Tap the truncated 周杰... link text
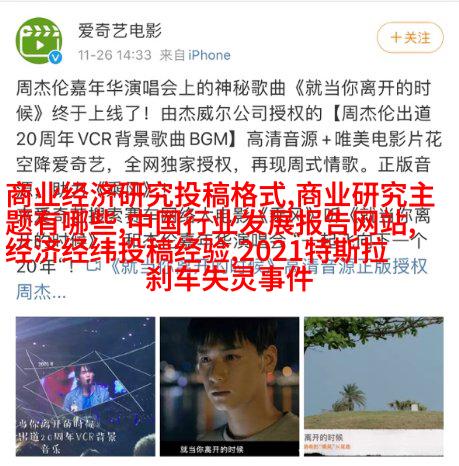 [41, 292]
